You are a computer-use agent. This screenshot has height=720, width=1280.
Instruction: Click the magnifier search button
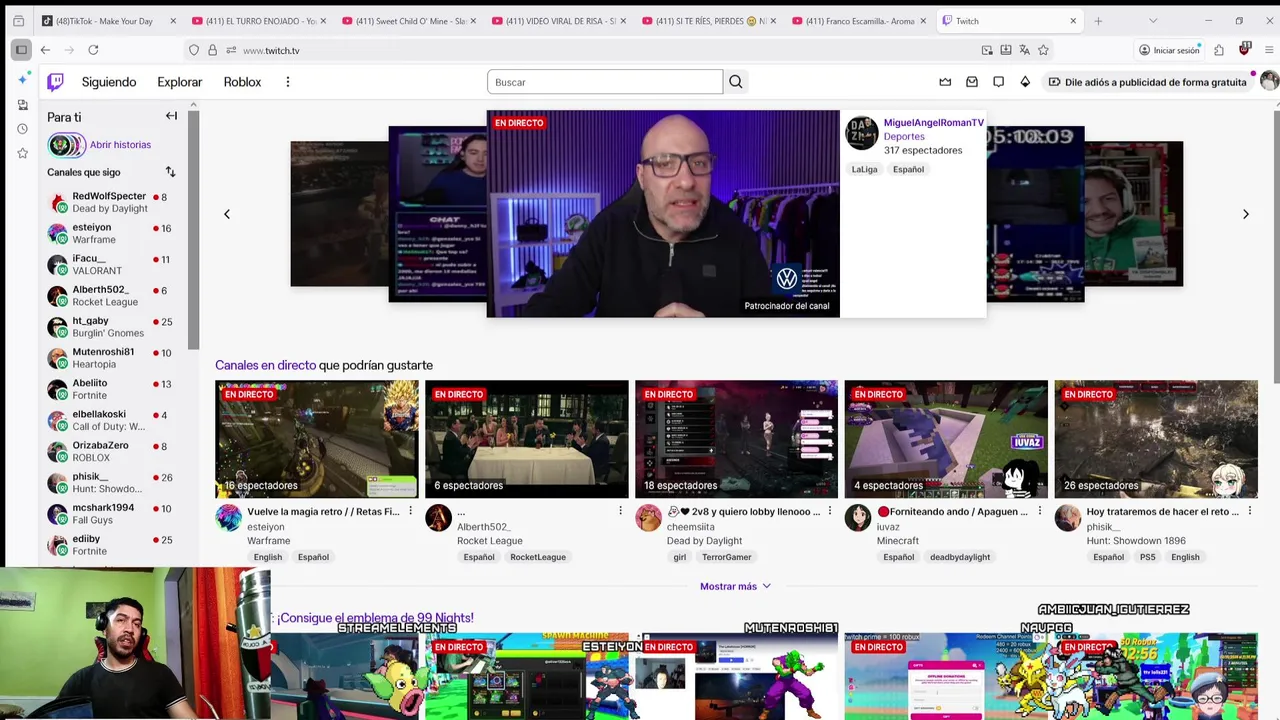click(736, 82)
